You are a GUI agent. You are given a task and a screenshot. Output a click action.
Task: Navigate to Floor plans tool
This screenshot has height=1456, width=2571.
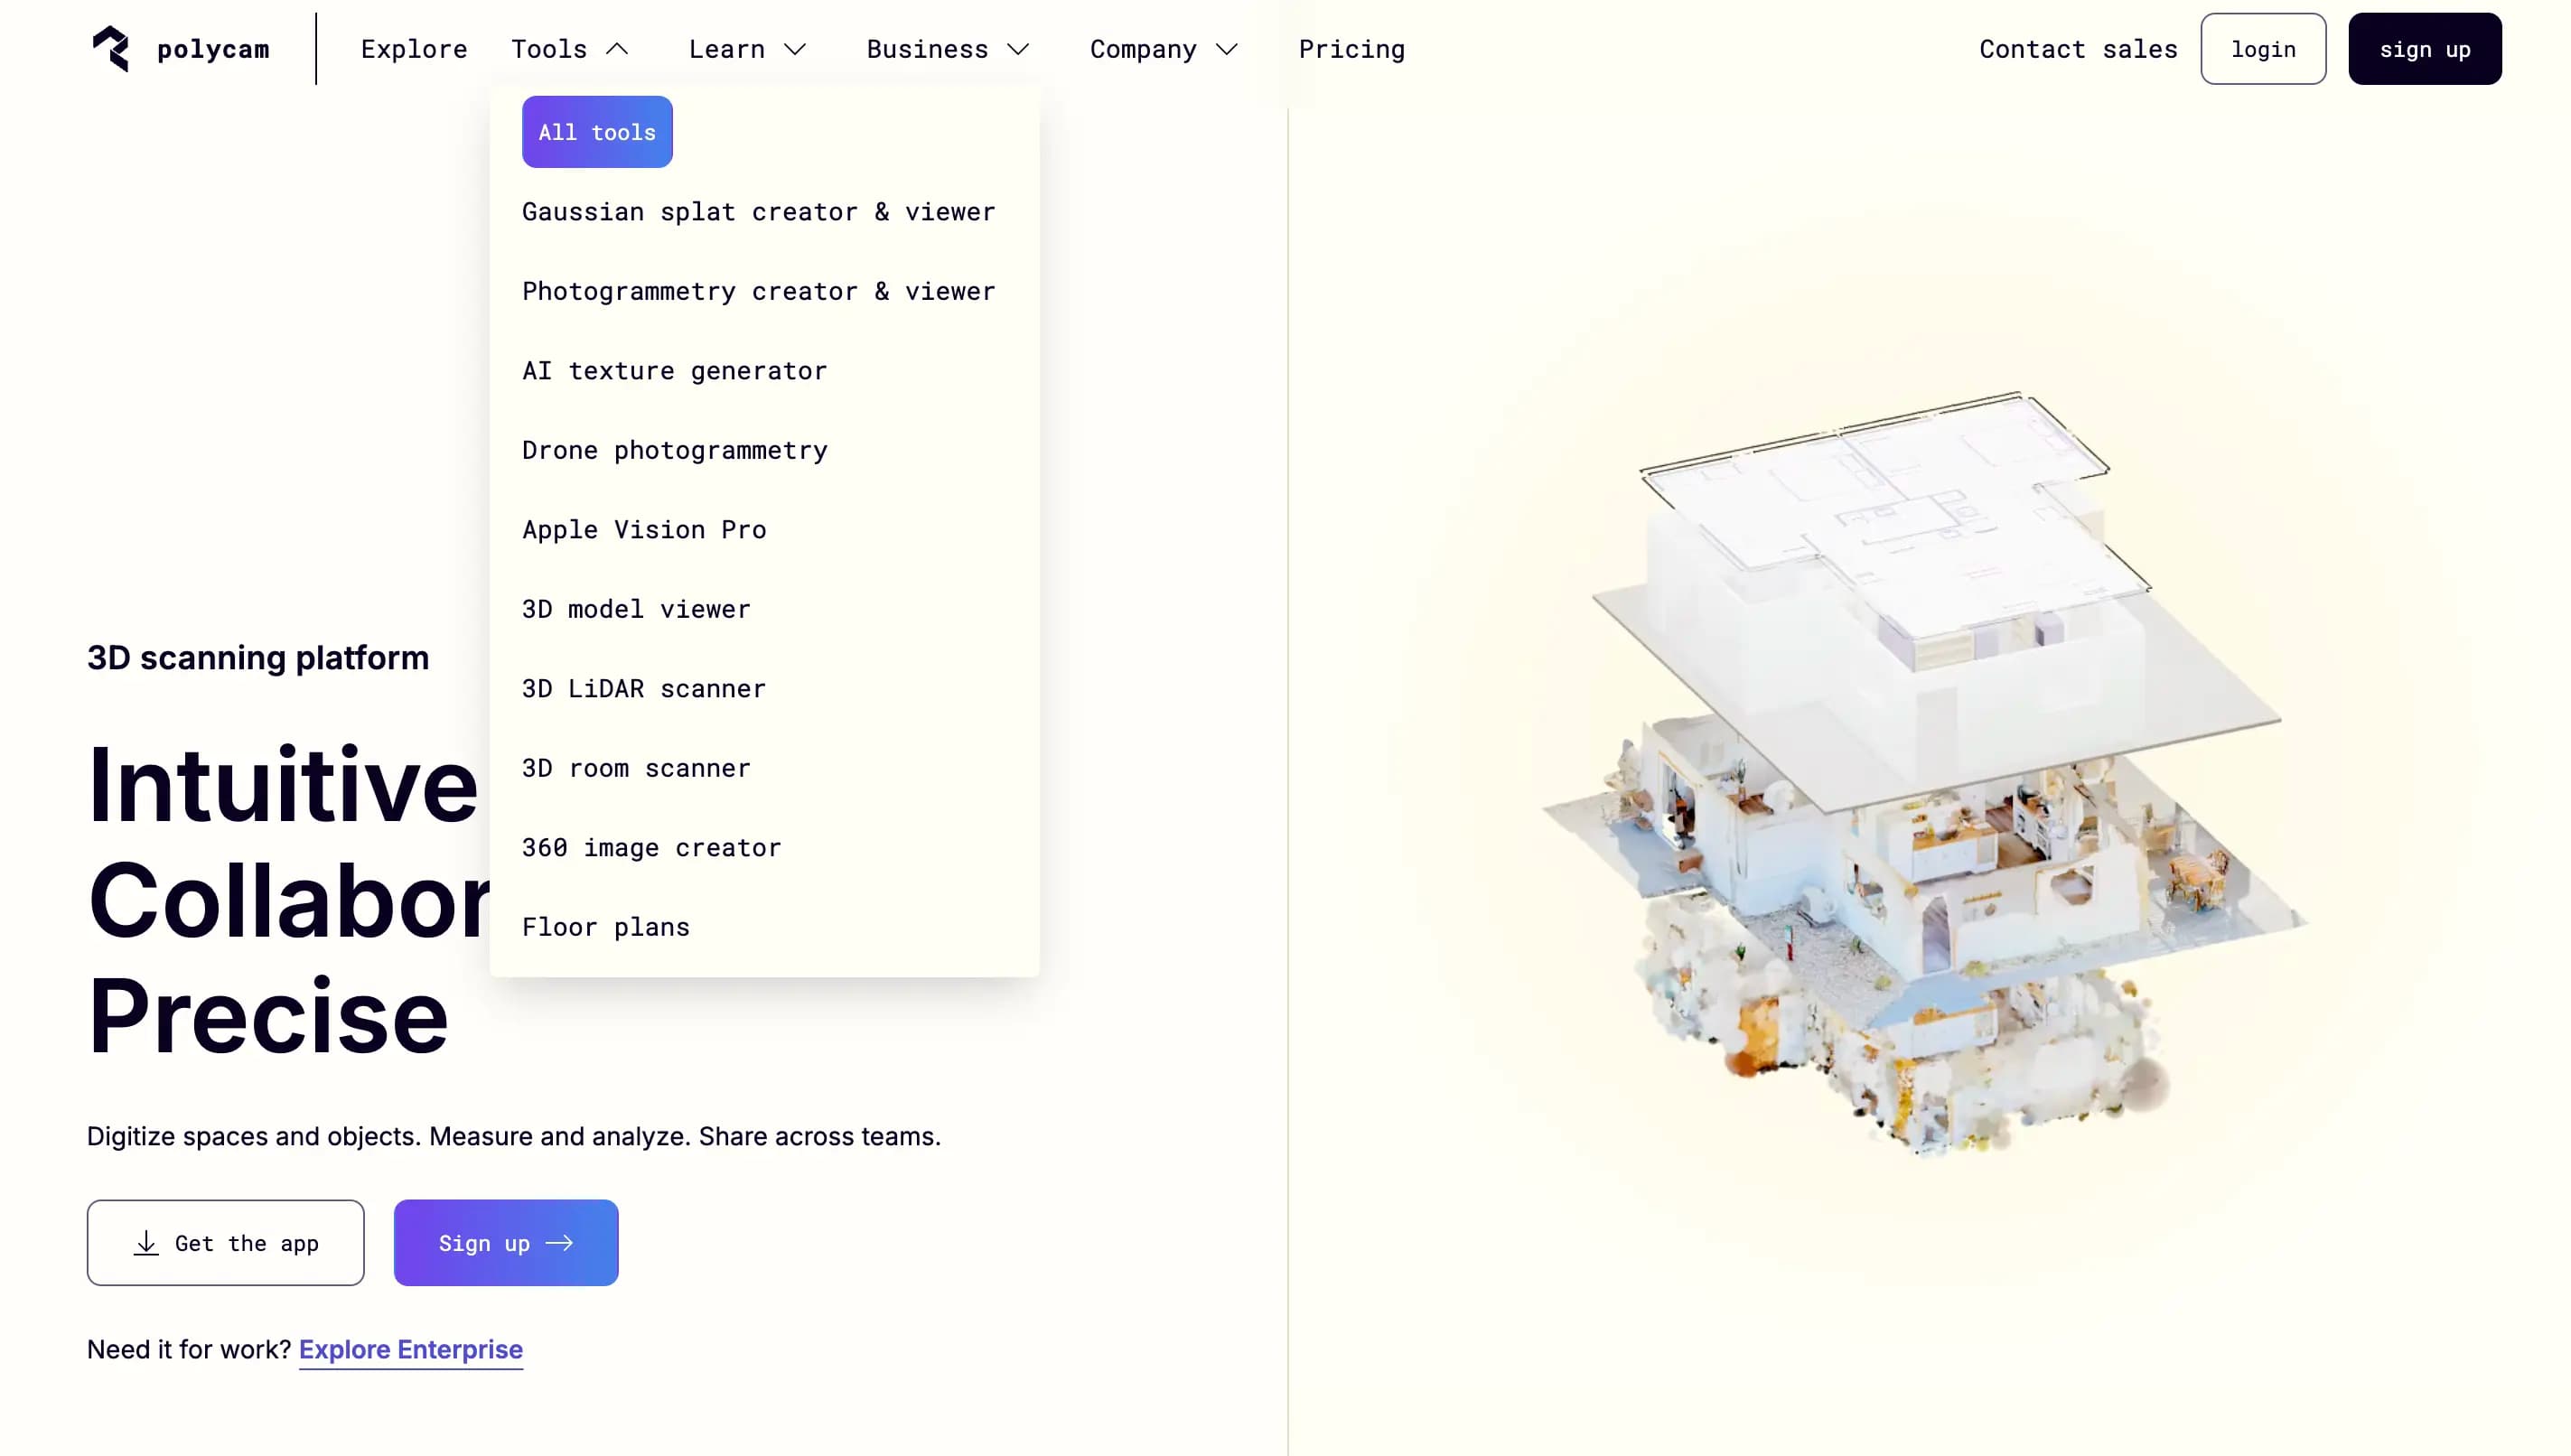605,925
